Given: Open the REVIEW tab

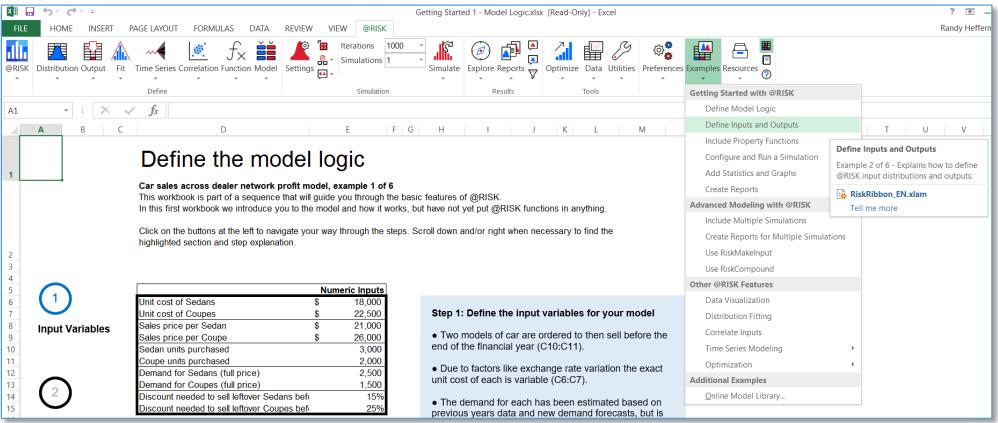Looking at the screenshot, I should point(299,28).
